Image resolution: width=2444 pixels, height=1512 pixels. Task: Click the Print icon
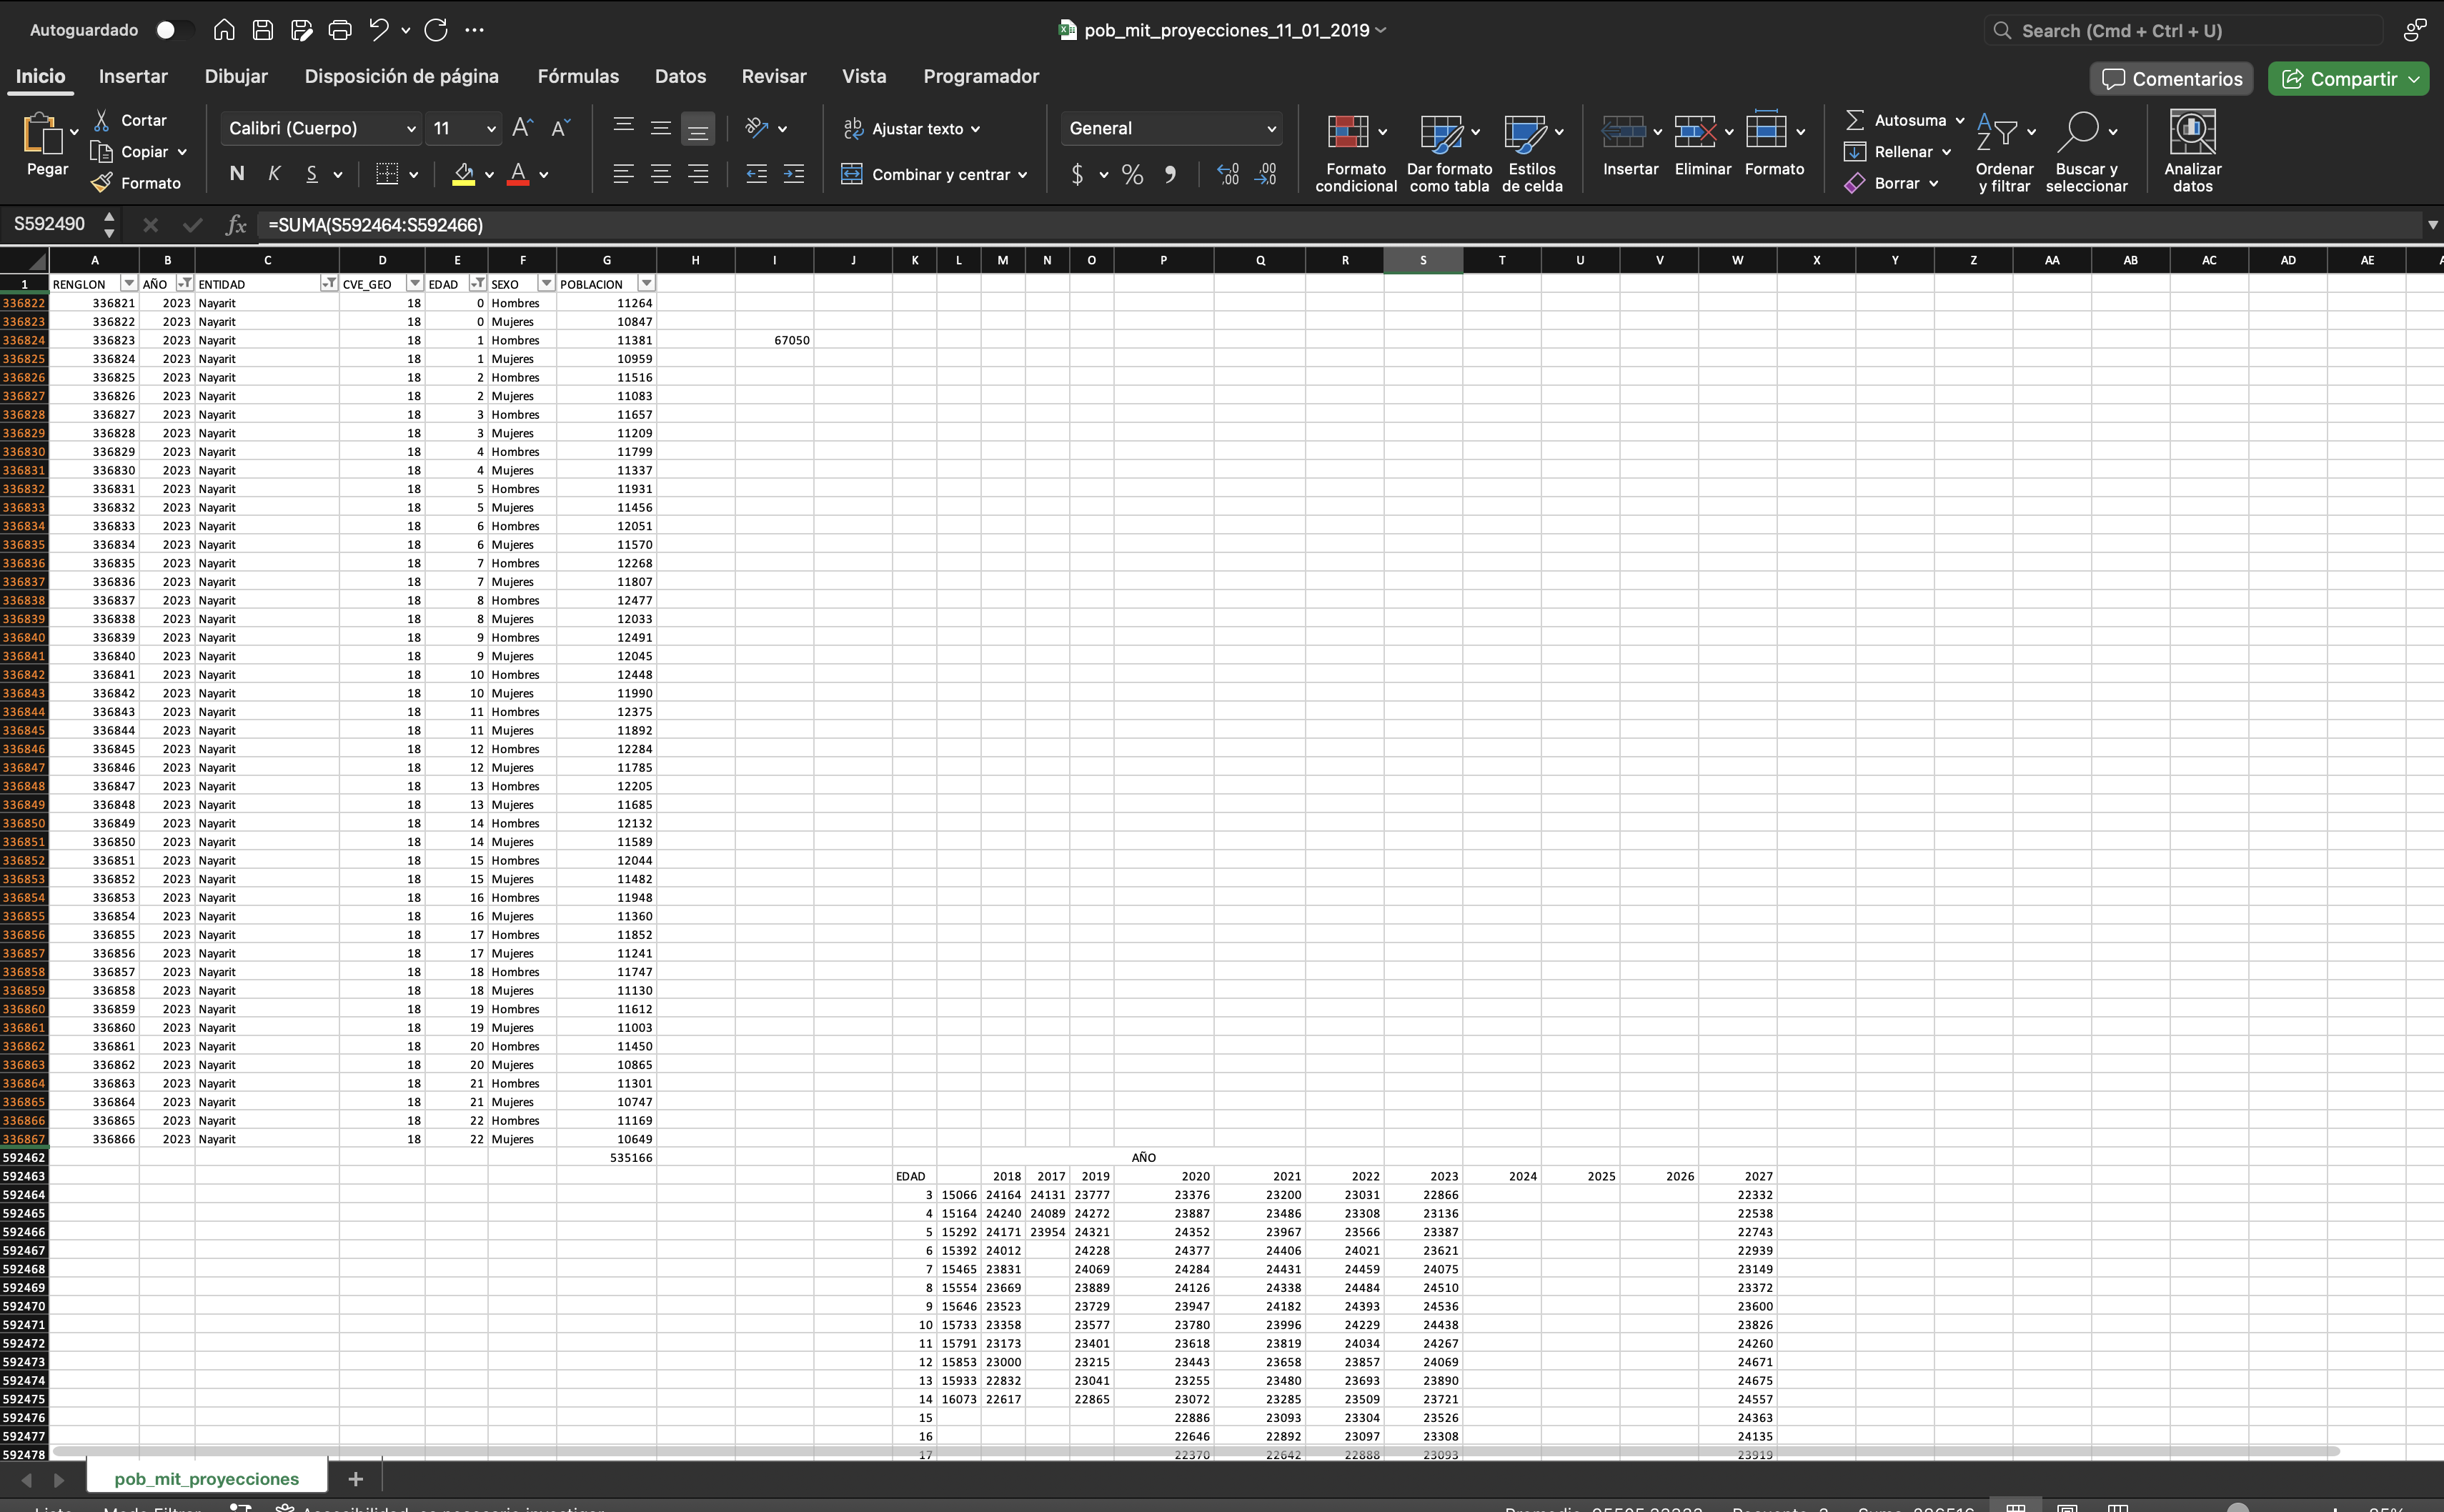340,30
